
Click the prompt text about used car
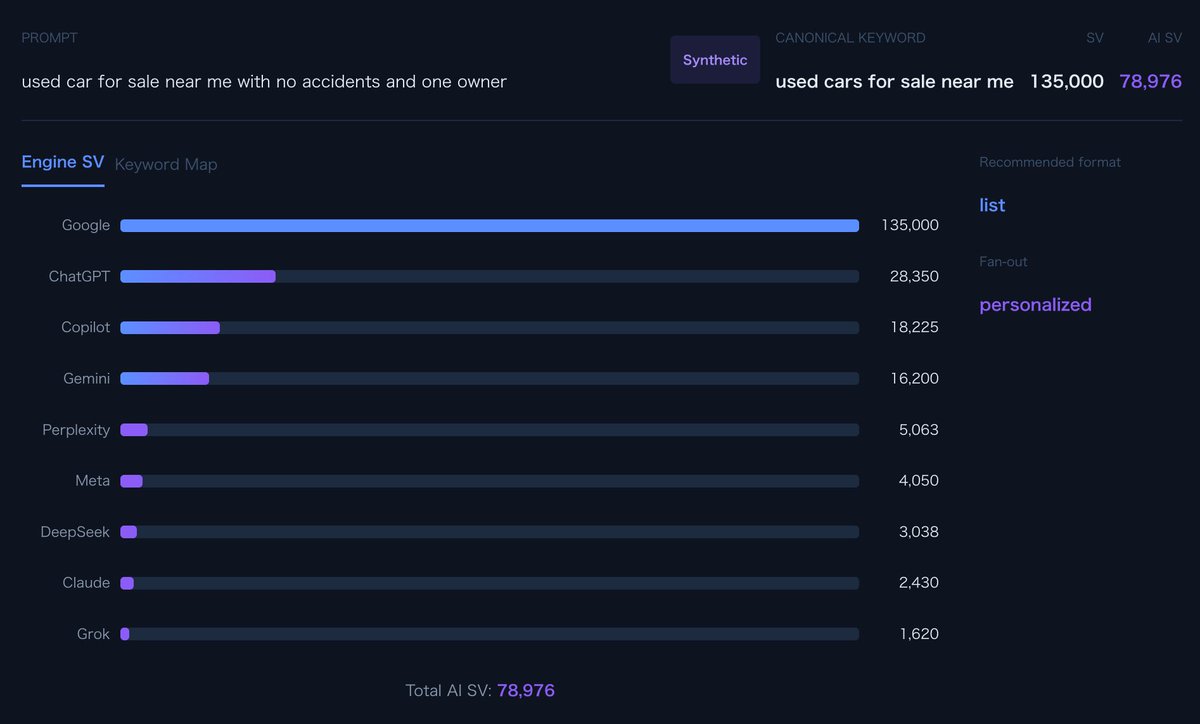[264, 82]
